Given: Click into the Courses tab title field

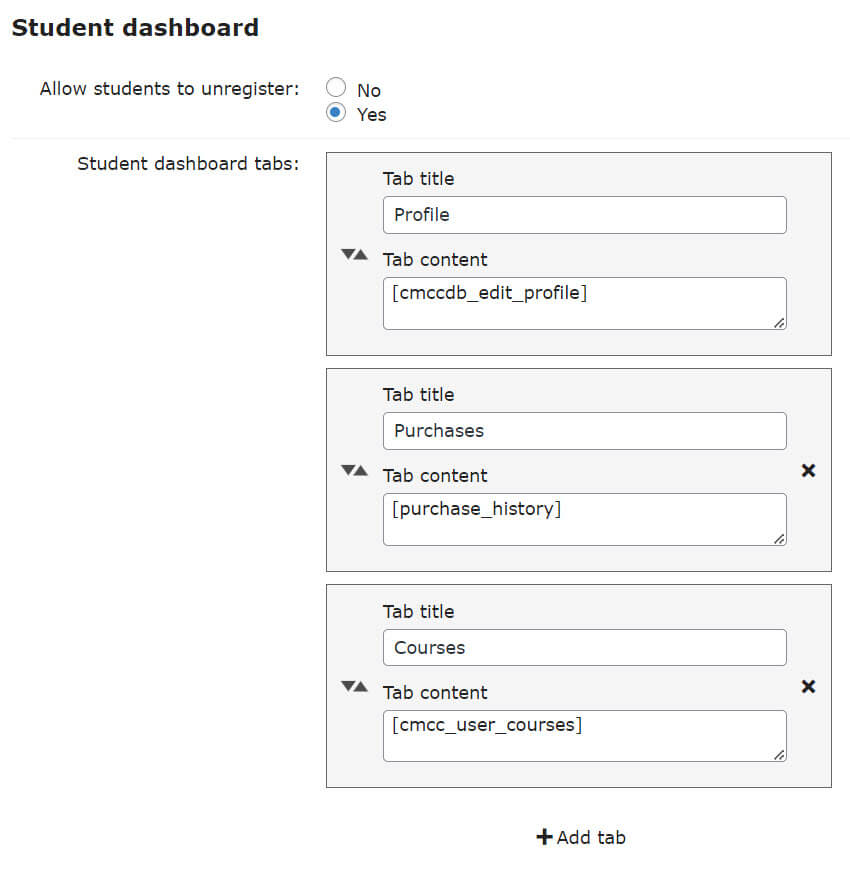Looking at the screenshot, I should coord(584,647).
